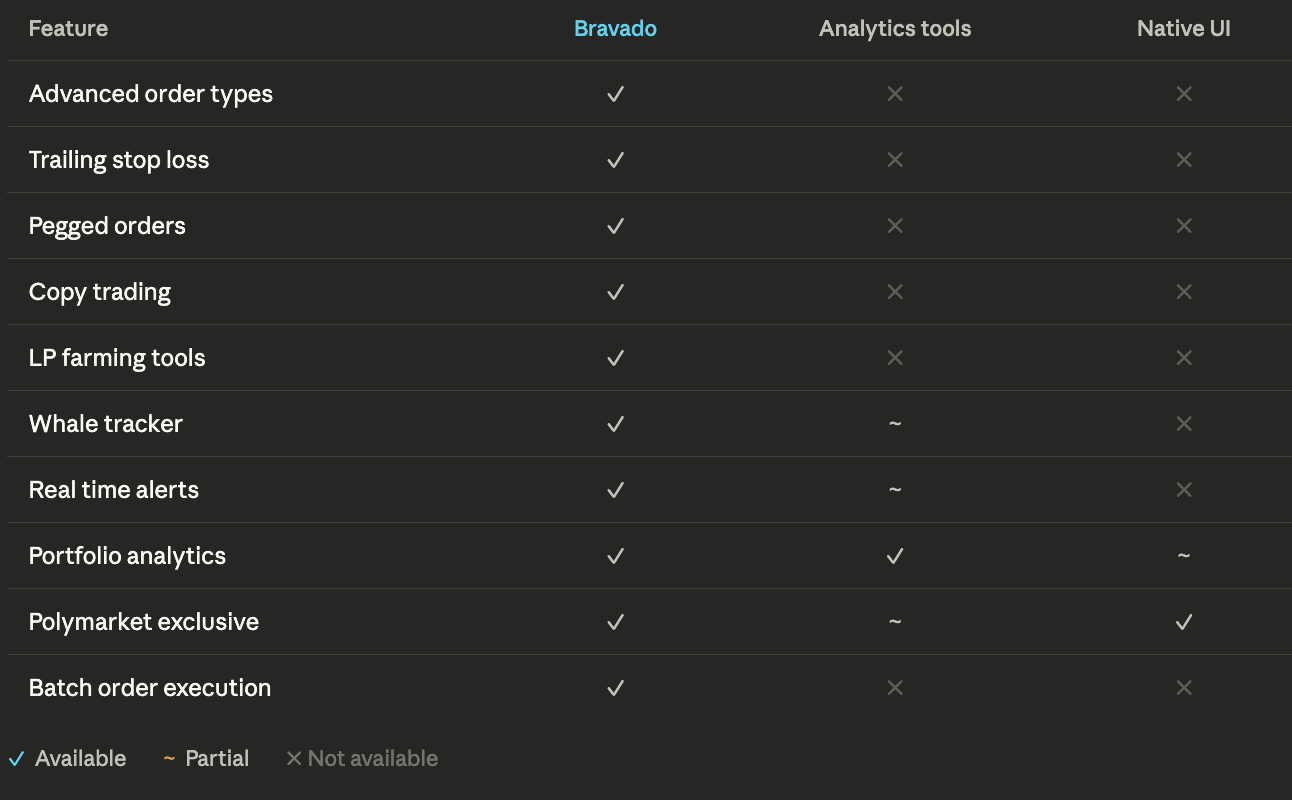Click Native UI checkmark for Polymarket exclusive
The image size is (1292, 800).
(x=1184, y=622)
